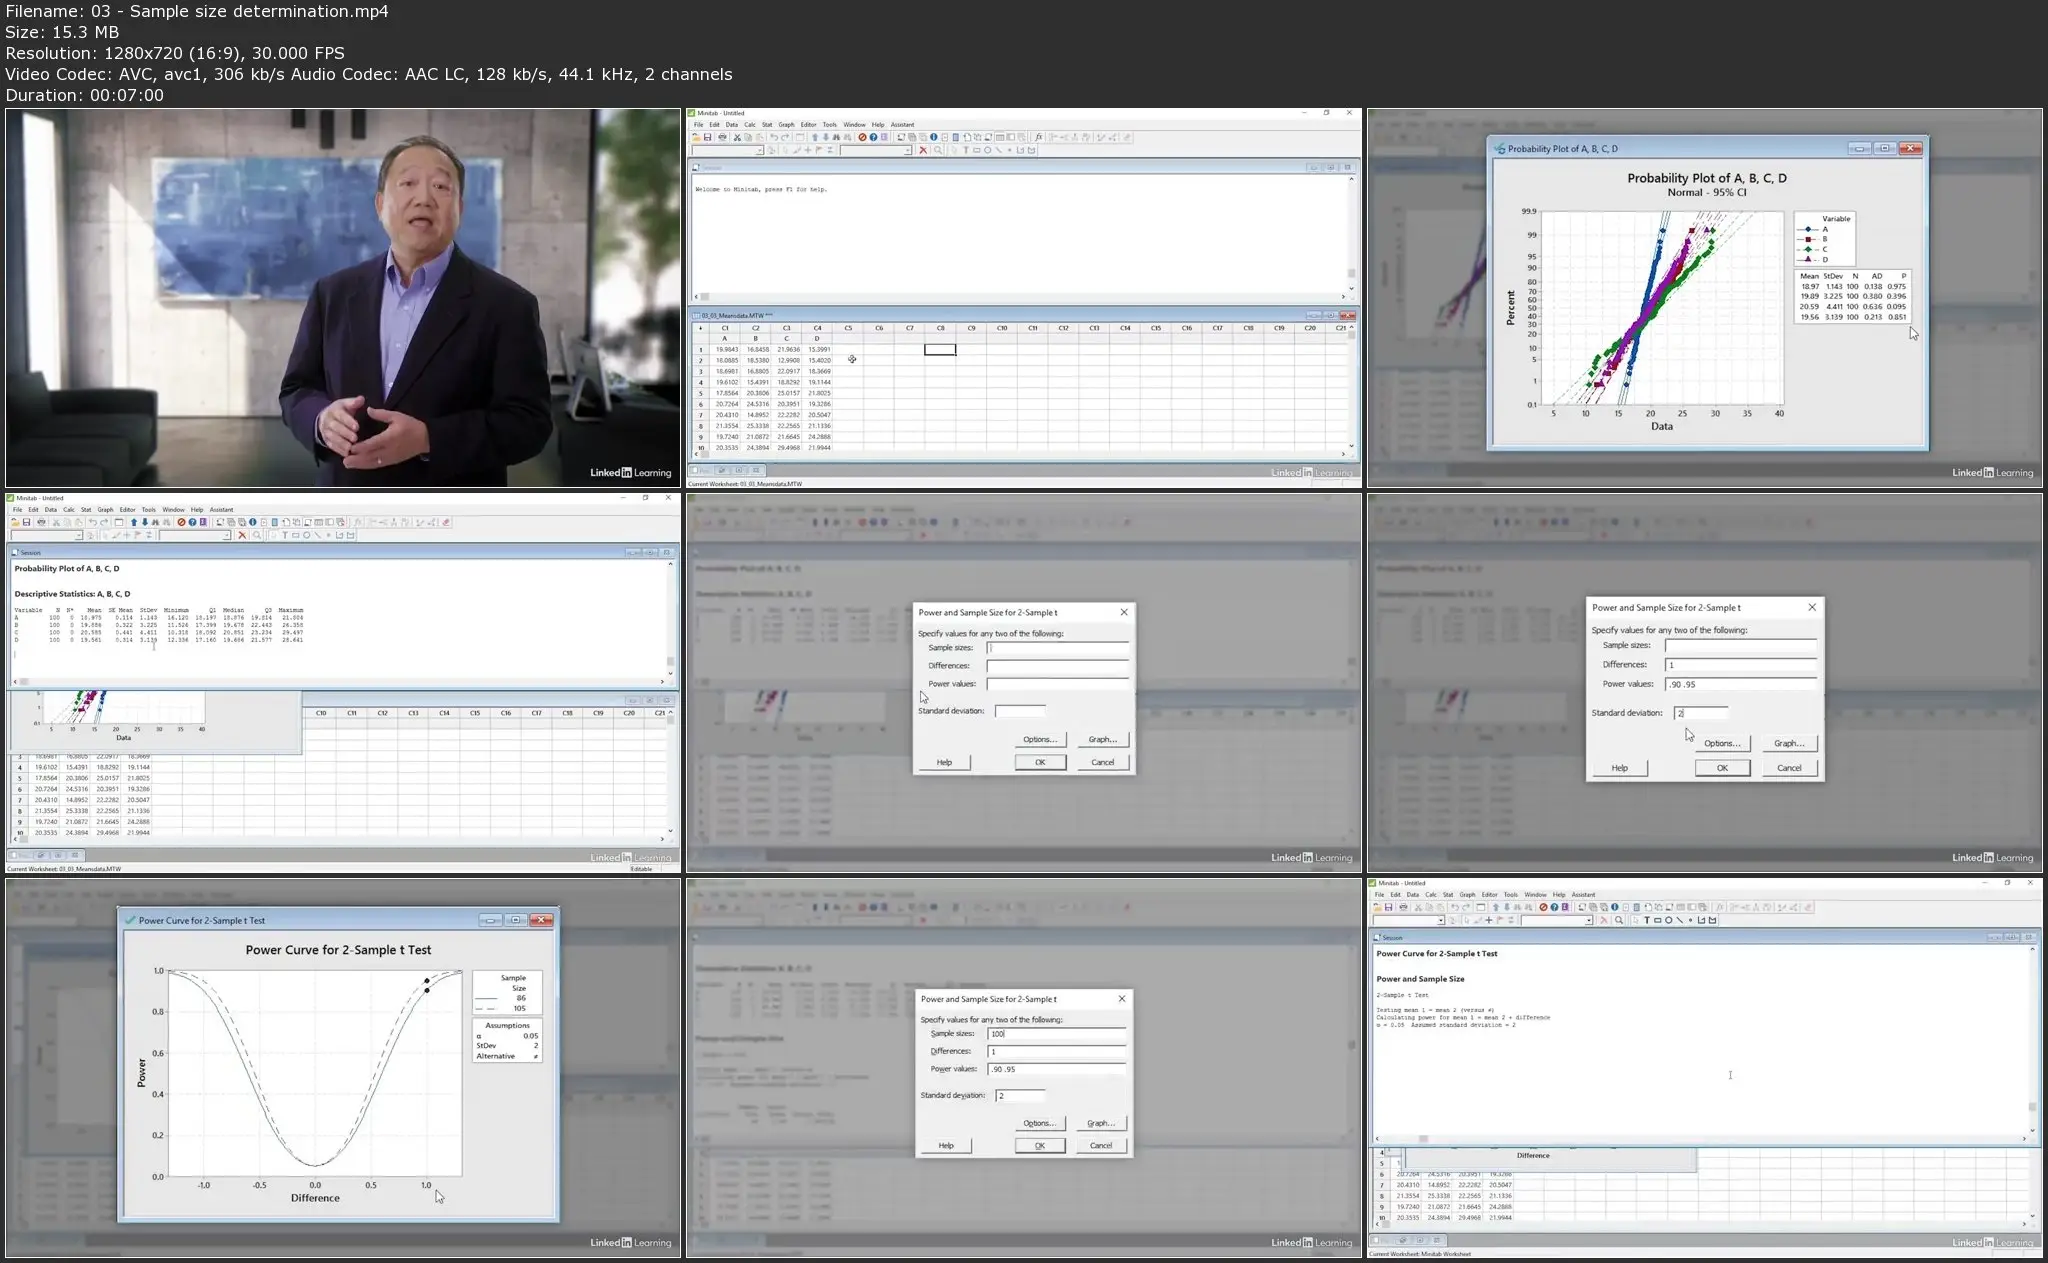Click Standard deviation field in the empty Power dialog
The image size is (2048, 1263).
pyautogui.click(x=1020, y=711)
